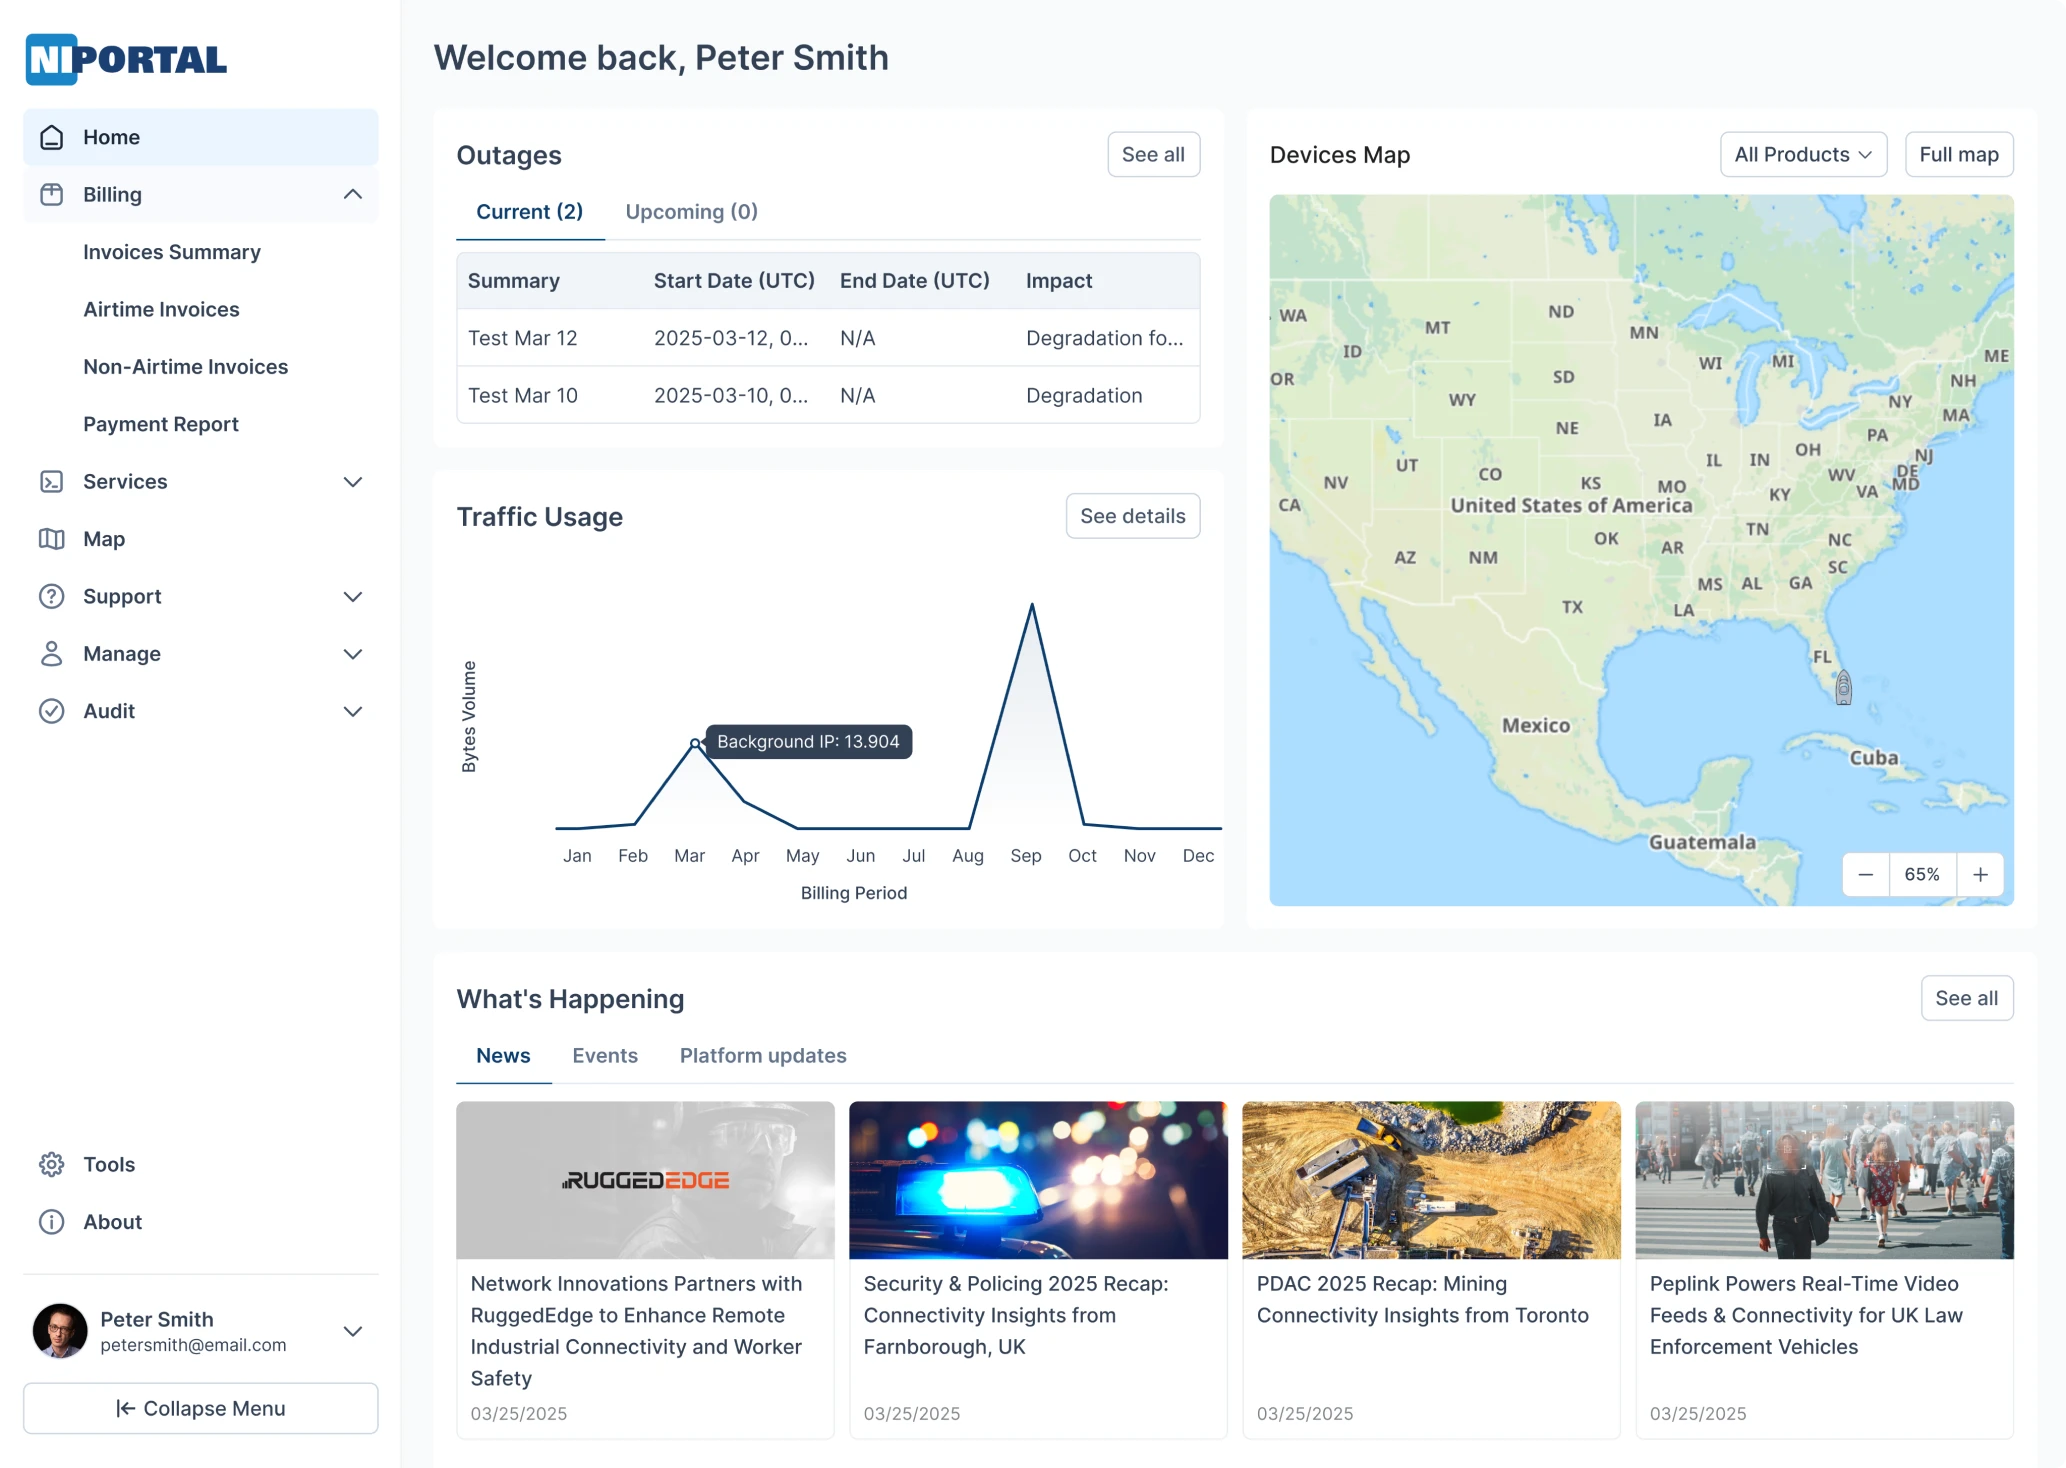This screenshot has height=1468, width=2066.
Task: Open the Full map view
Action: click(x=1958, y=154)
